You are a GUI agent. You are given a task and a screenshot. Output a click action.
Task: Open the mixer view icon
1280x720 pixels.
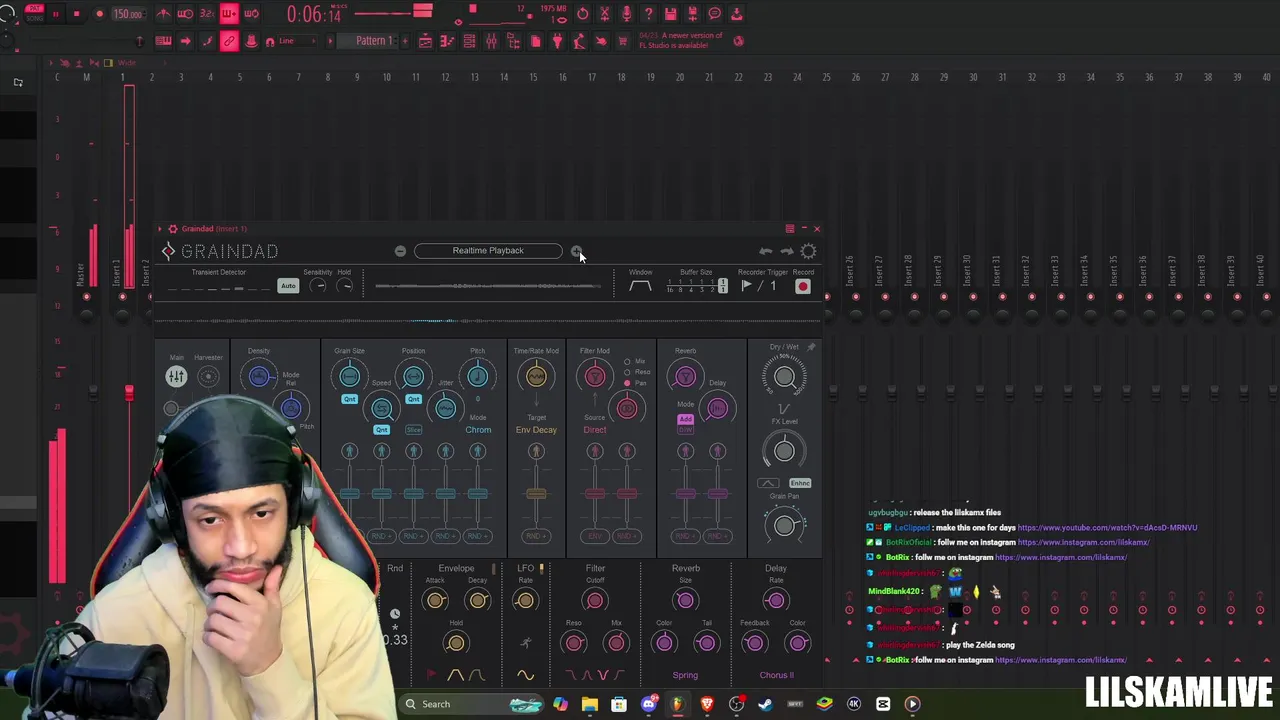point(492,41)
